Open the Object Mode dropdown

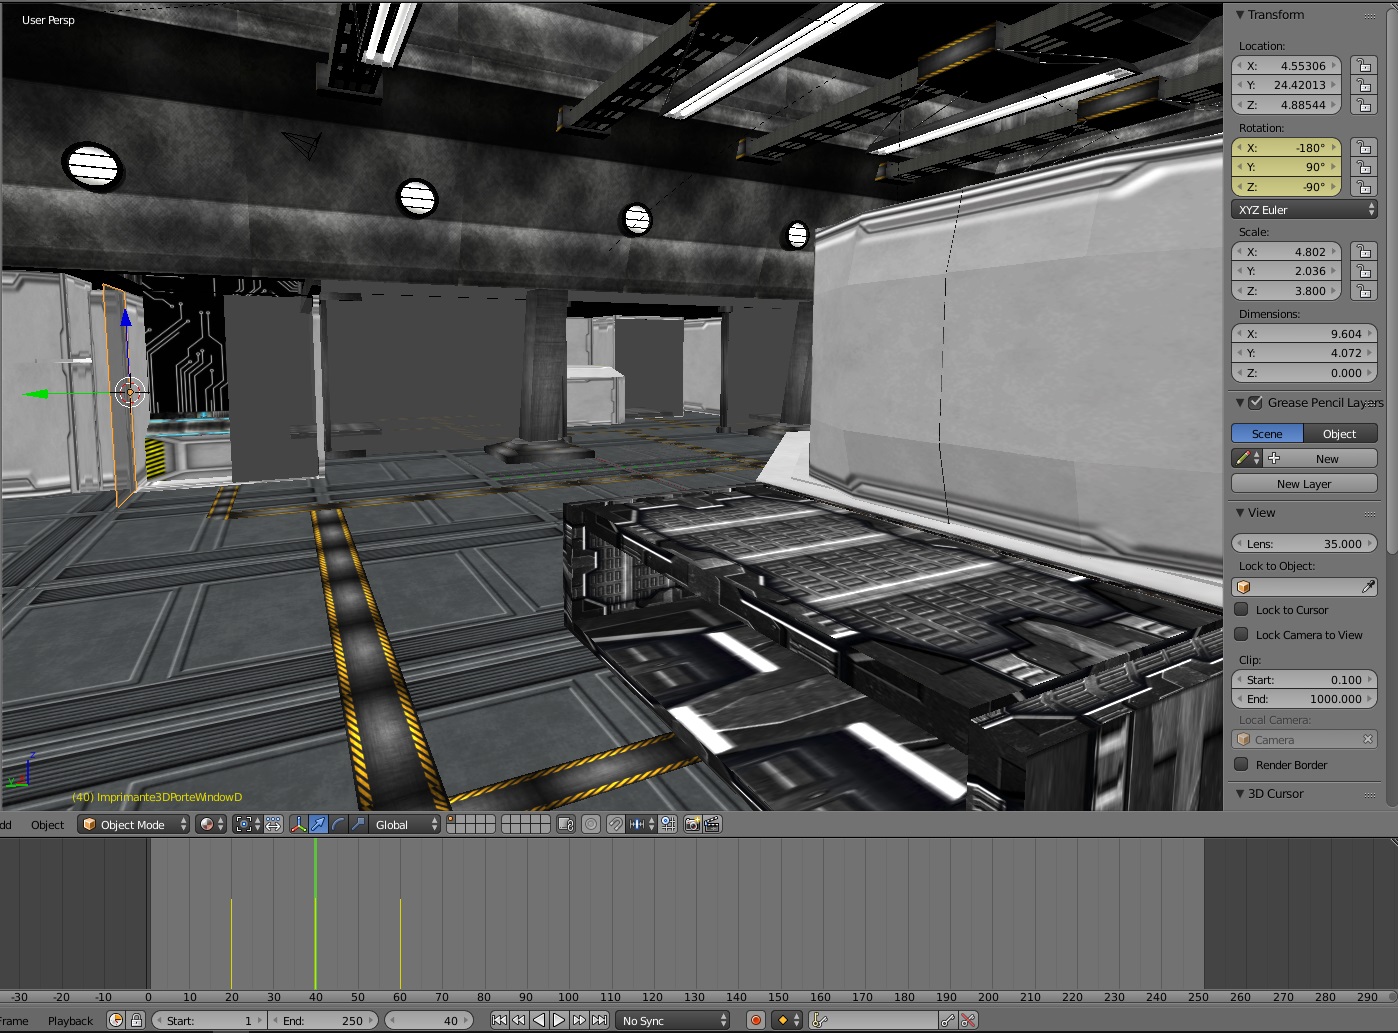pos(134,824)
